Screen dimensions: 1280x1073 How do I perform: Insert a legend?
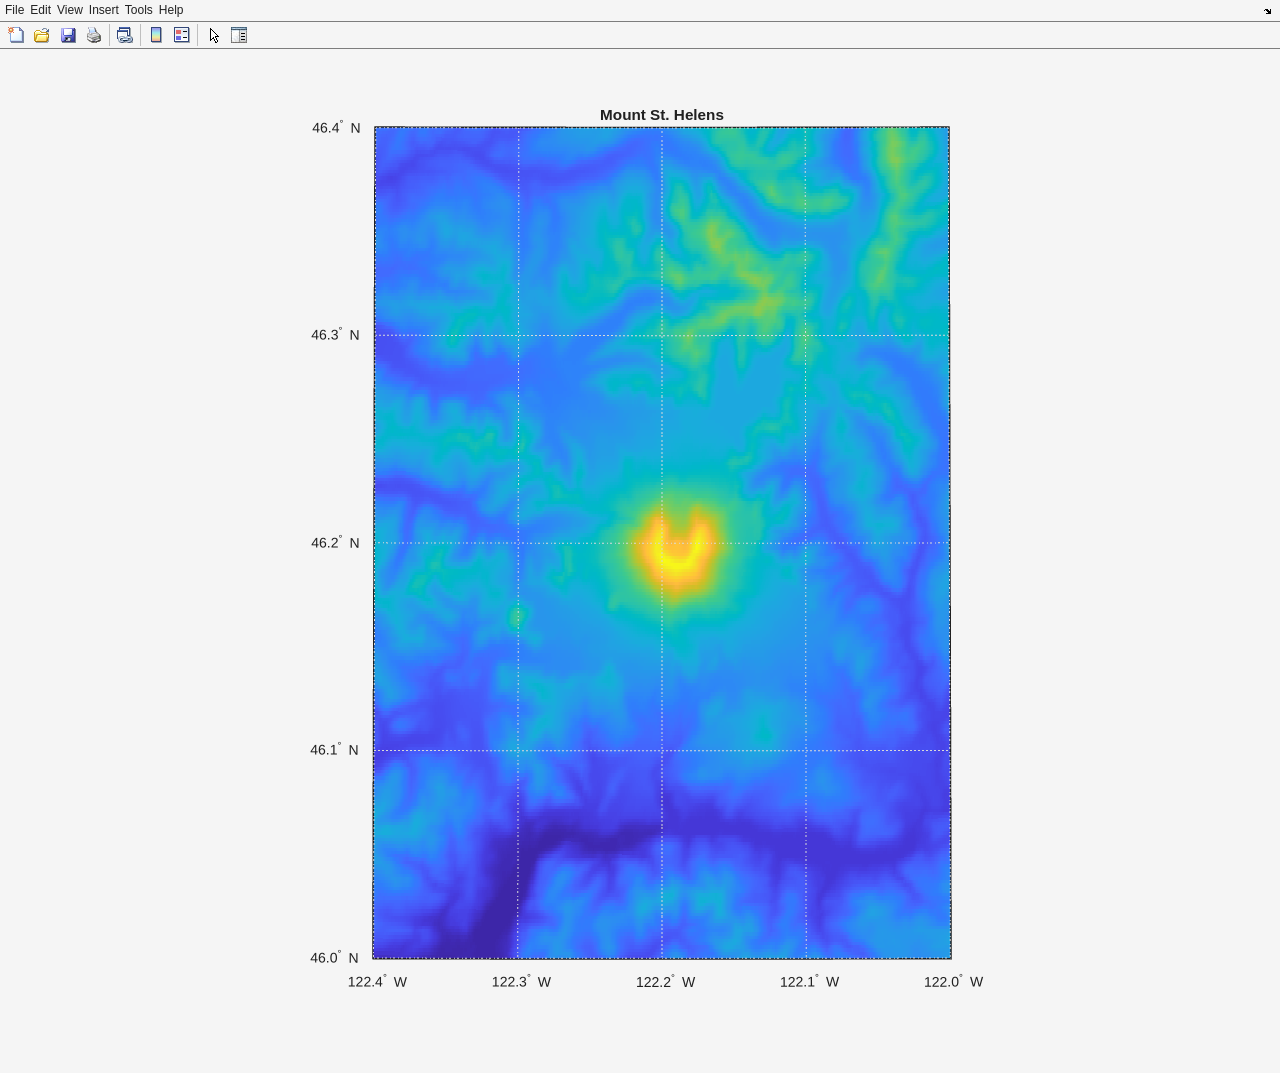click(x=182, y=35)
